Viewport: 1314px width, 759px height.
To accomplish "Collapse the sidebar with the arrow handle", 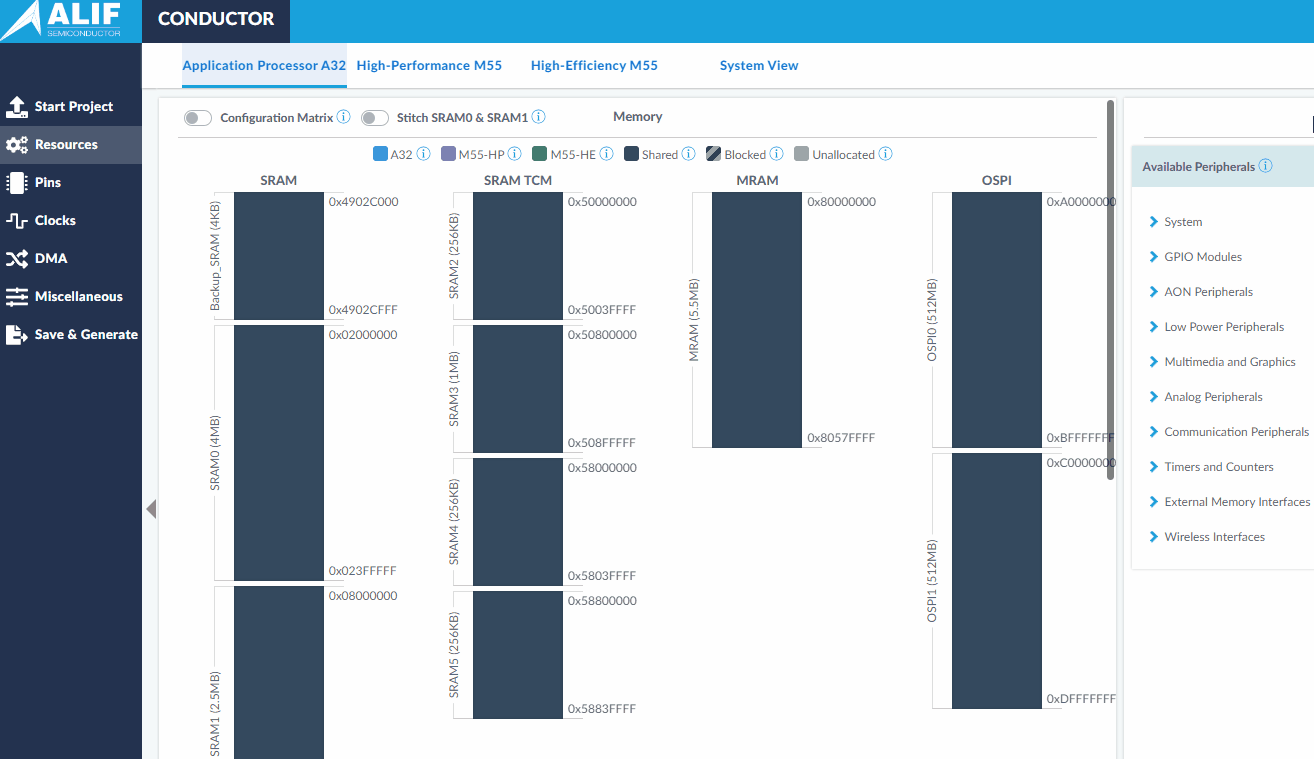I will click(x=151, y=509).
